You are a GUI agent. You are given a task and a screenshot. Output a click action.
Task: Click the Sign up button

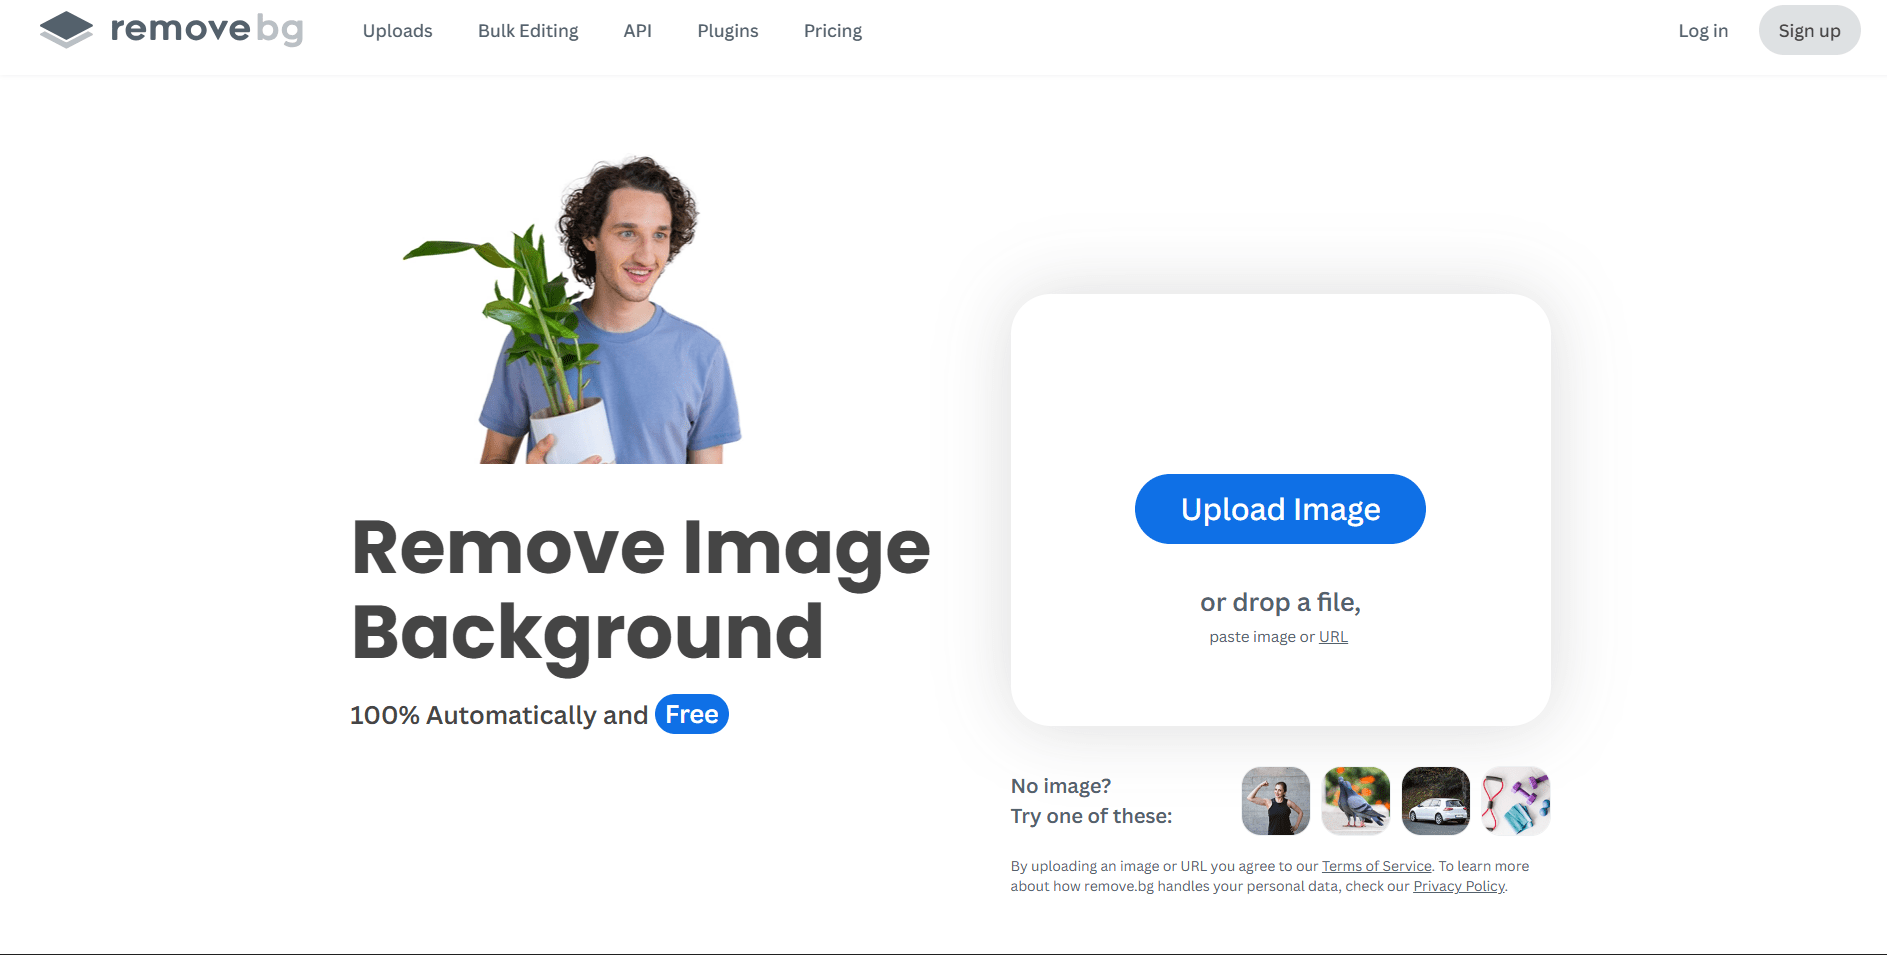(x=1809, y=30)
